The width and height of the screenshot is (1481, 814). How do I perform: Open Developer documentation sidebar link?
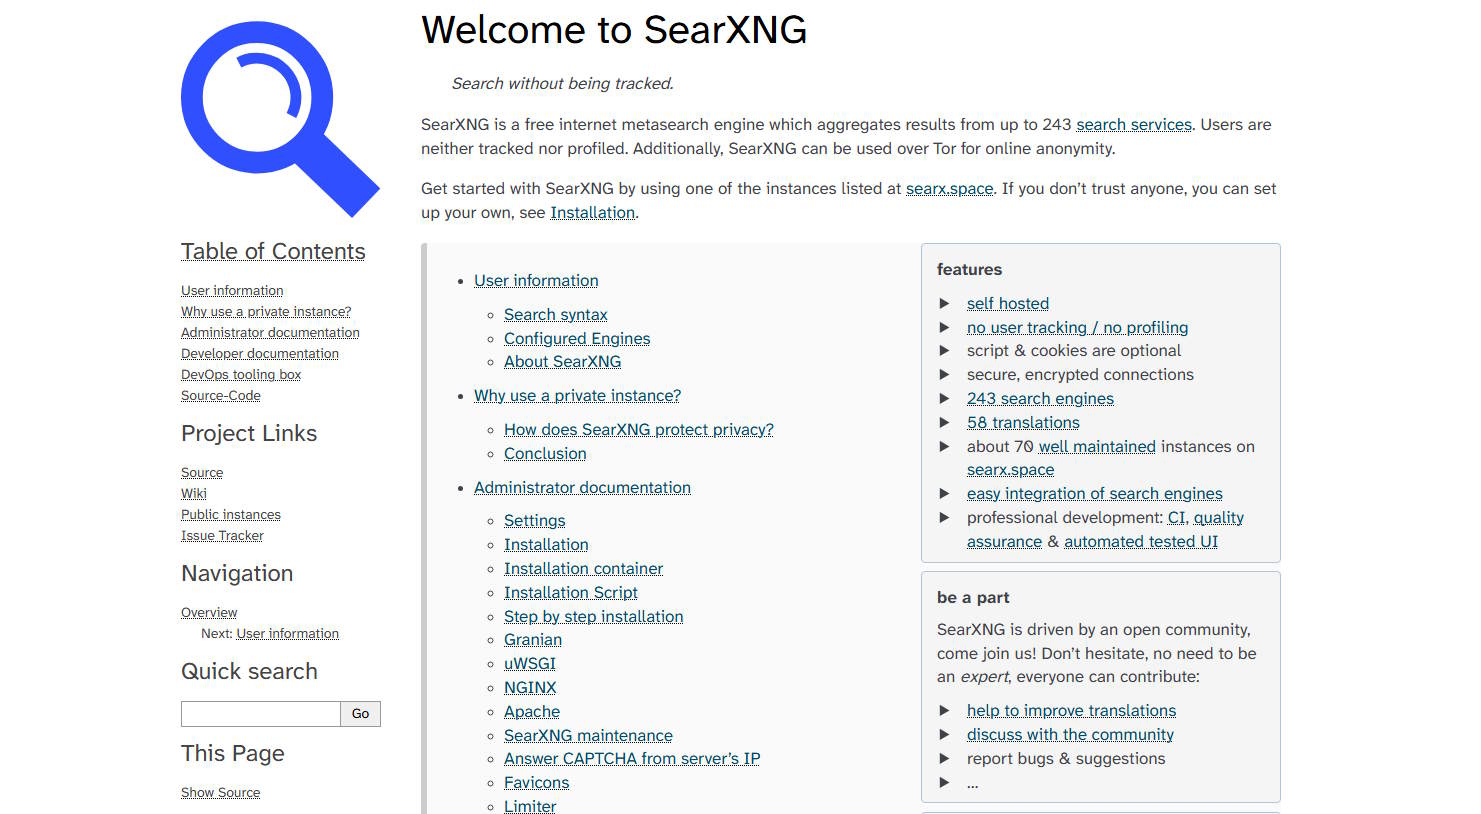pyautogui.click(x=260, y=354)
